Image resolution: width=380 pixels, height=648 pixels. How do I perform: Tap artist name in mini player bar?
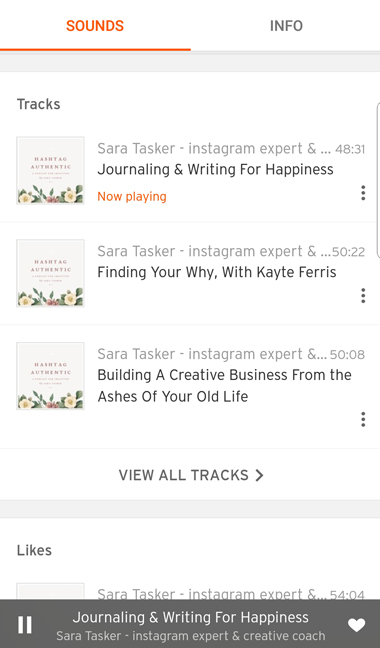[x=191, y=636]
